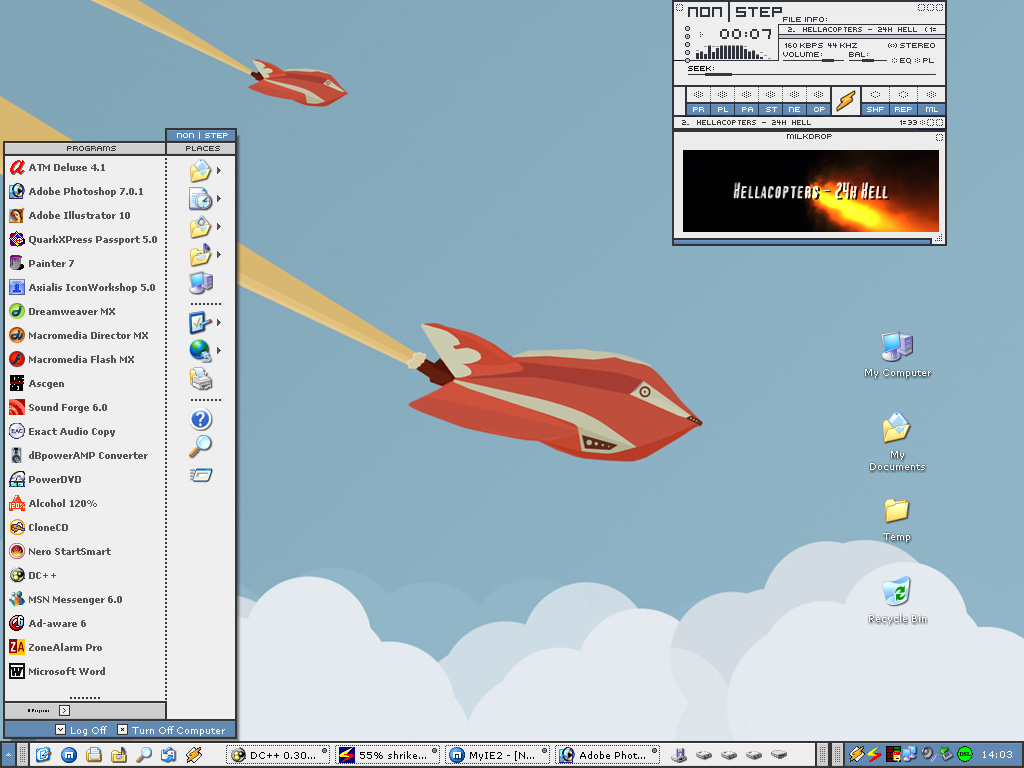Open Adobe Photoshop 7.0.1 from the menu
The width and height of the screenshot is (1024, 768).
(x=85, y=191)
